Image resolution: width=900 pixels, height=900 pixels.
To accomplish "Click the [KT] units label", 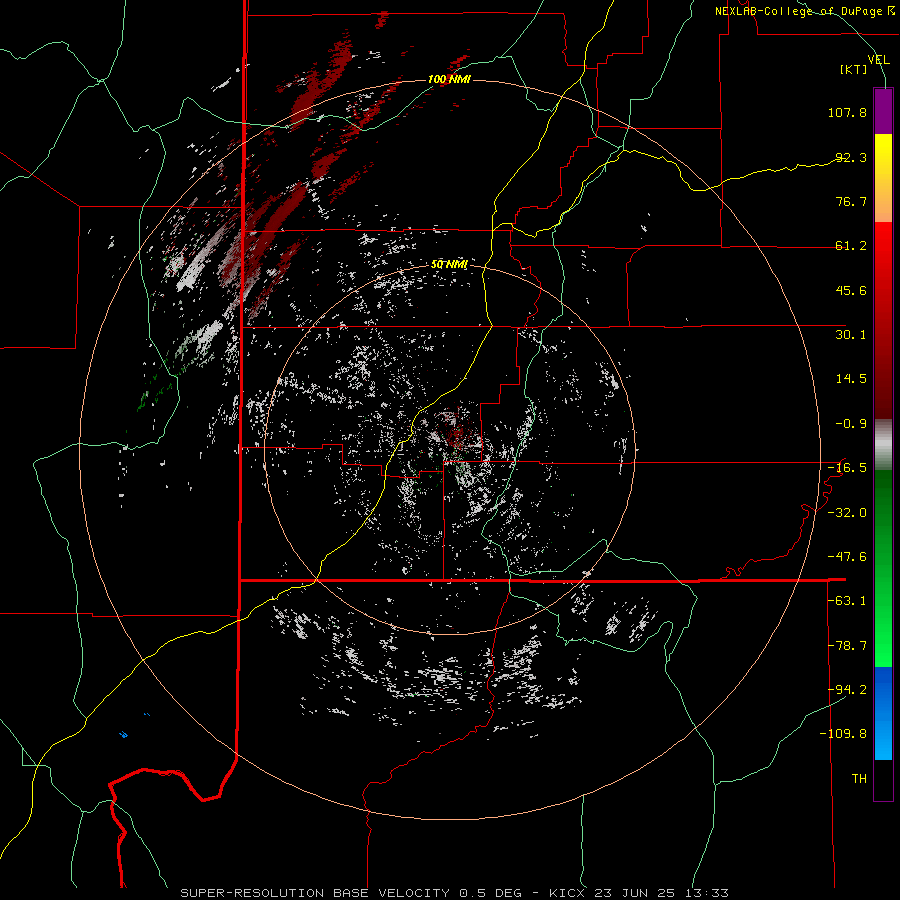I will (x=854, y=69).
